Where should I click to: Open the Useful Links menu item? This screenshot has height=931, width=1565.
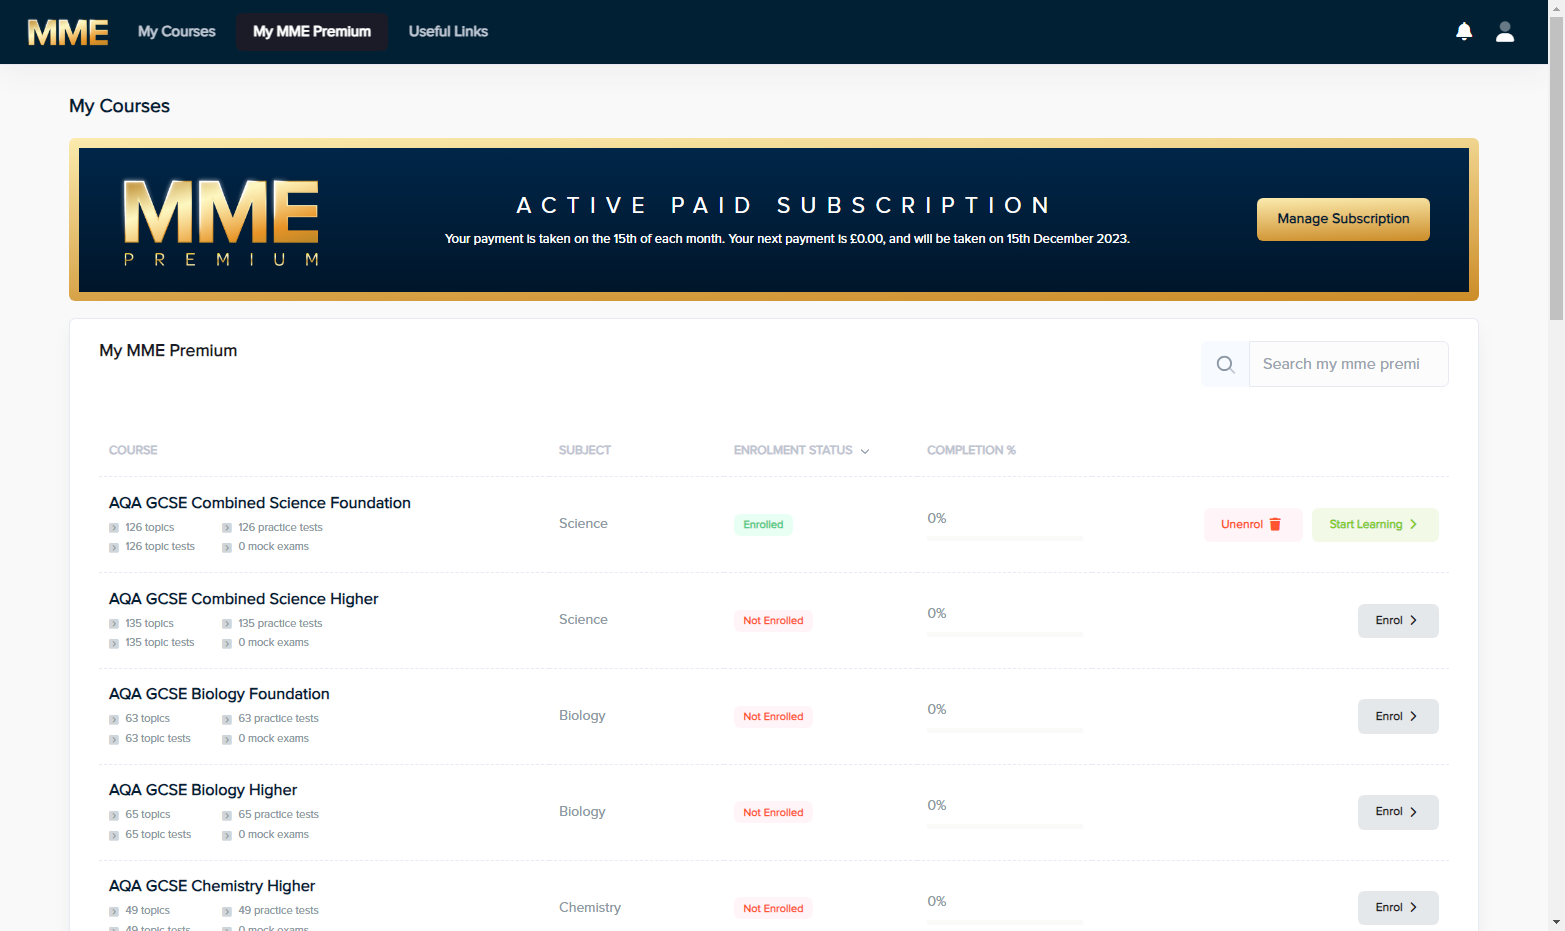[448, 32]
